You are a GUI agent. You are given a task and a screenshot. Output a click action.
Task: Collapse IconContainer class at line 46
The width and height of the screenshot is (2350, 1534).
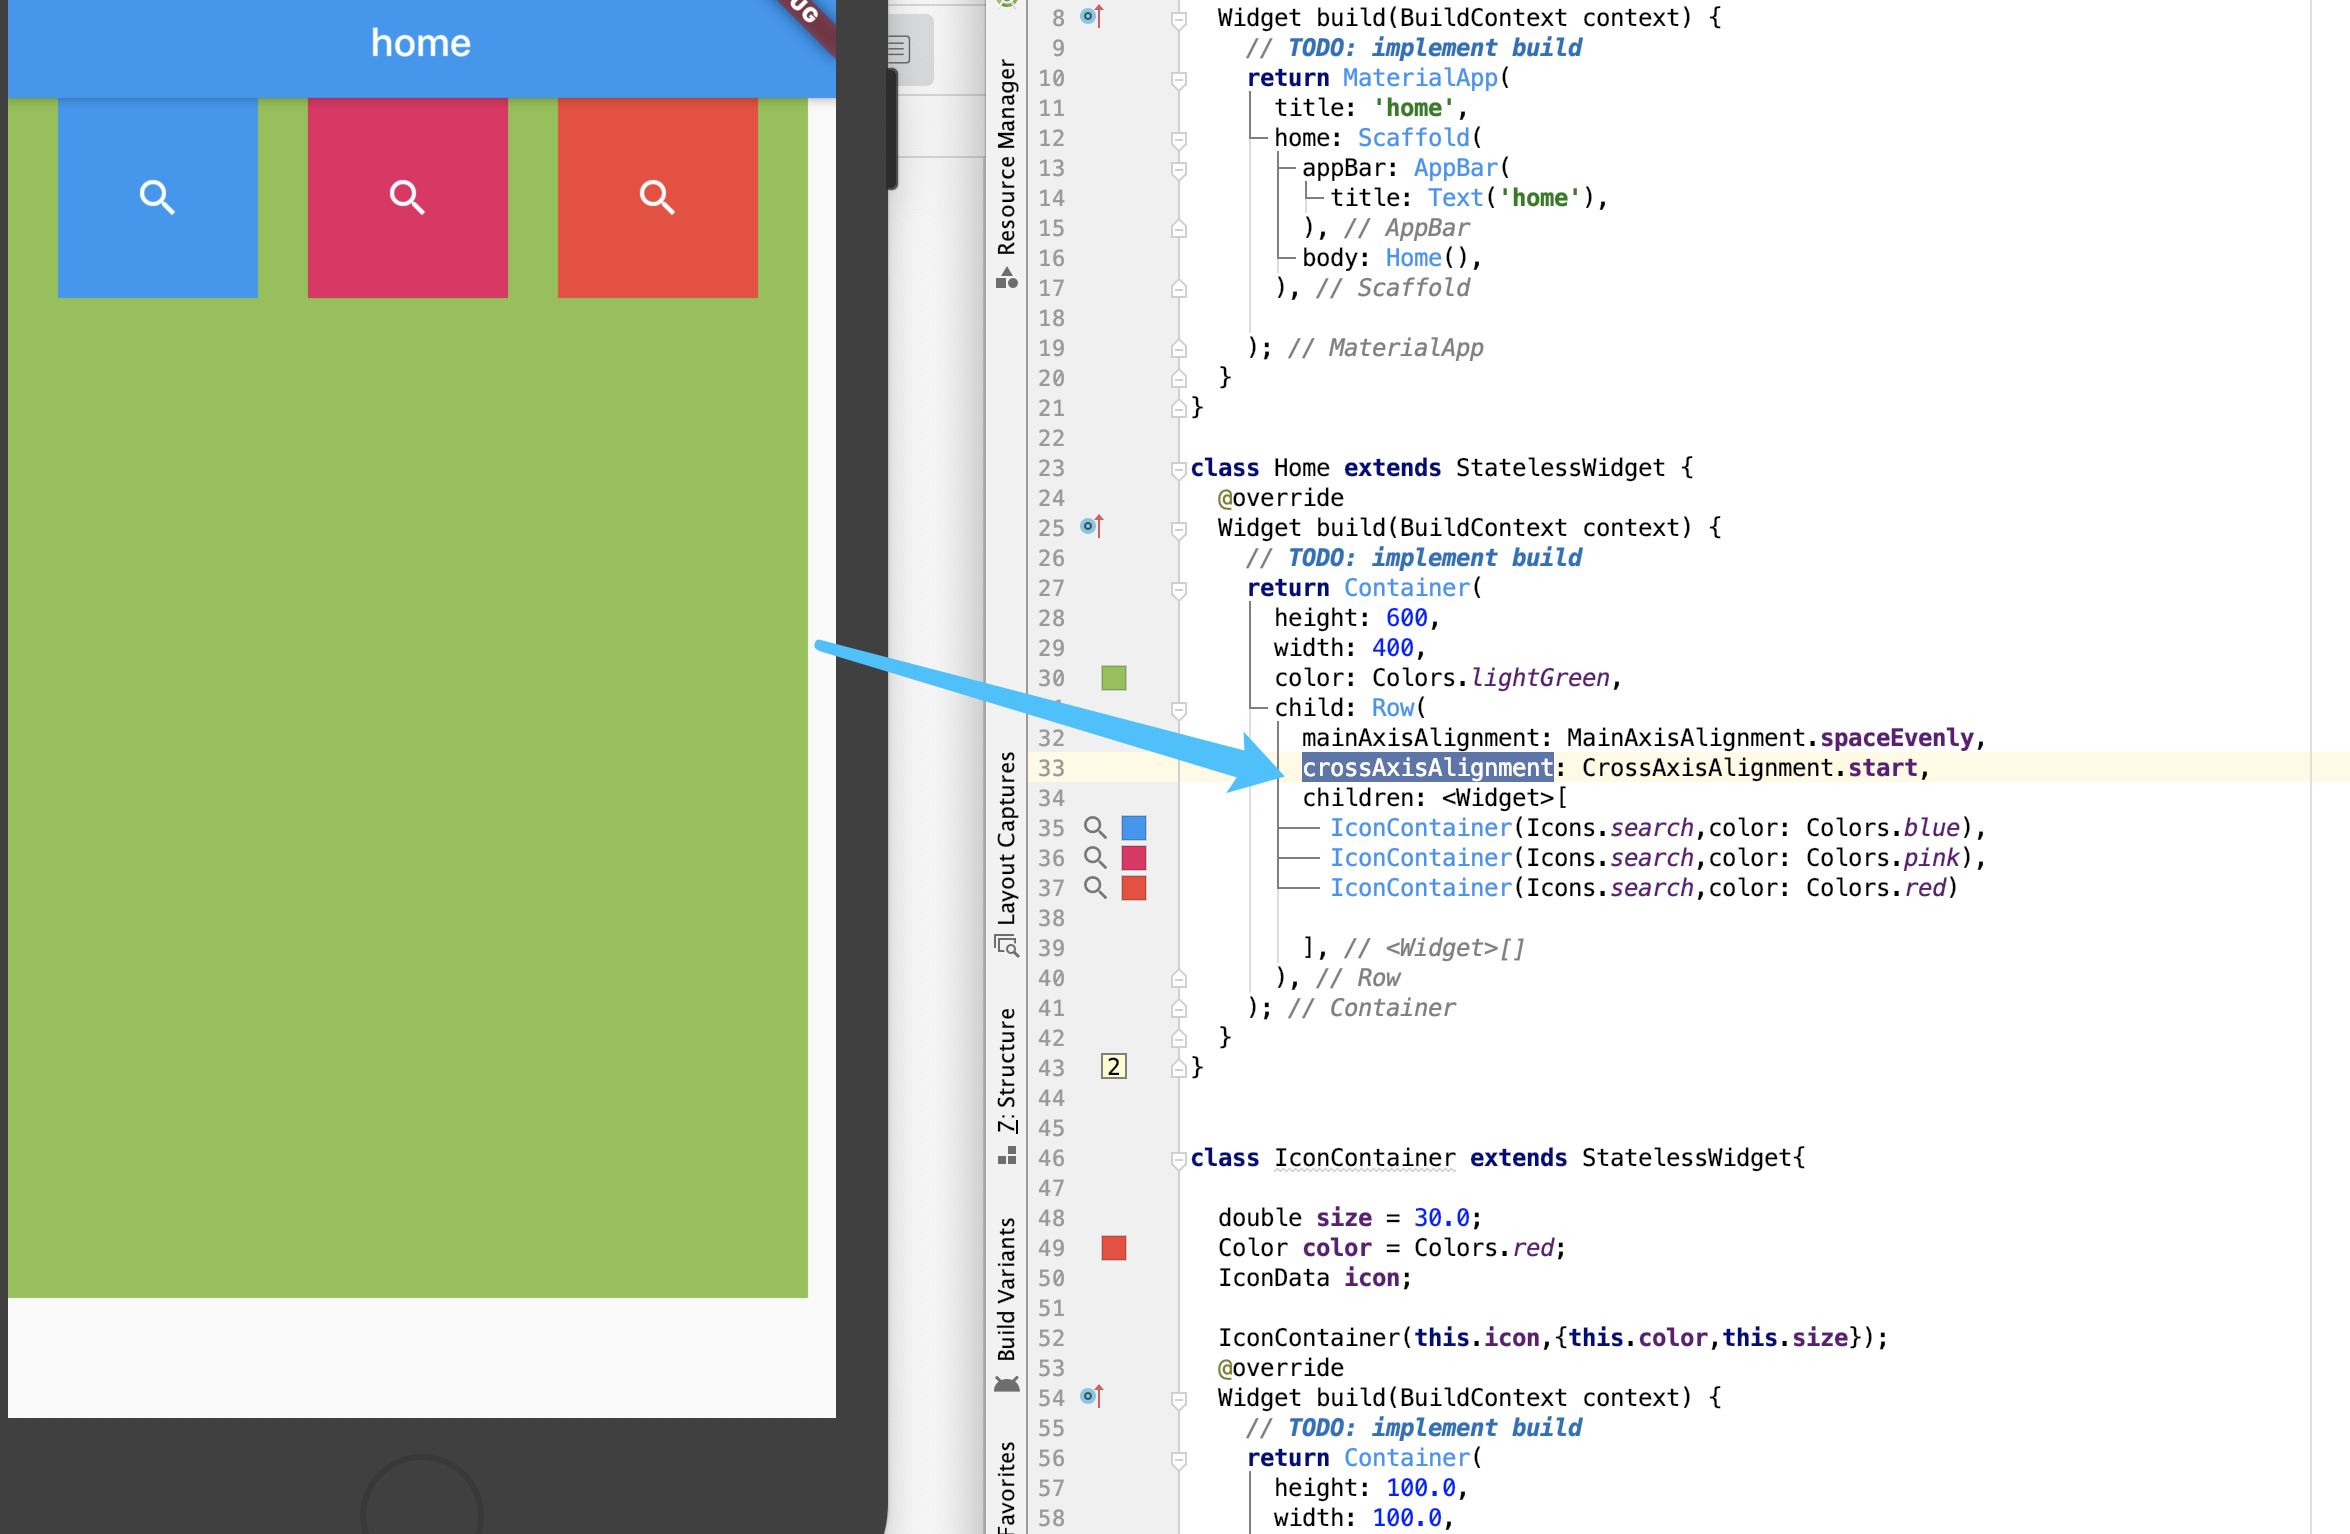point(1179,1159)
